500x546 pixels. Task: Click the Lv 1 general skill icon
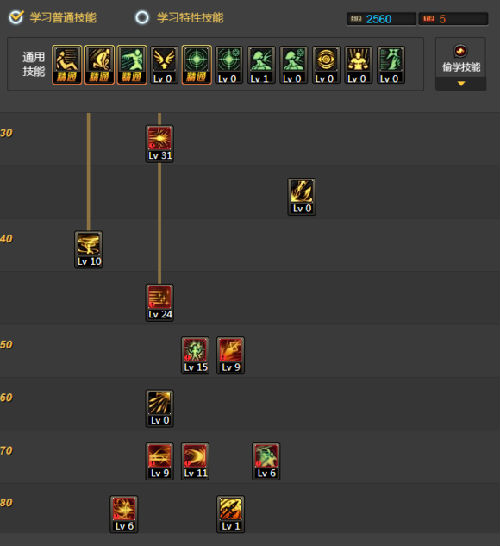click(x=261, y=65)
